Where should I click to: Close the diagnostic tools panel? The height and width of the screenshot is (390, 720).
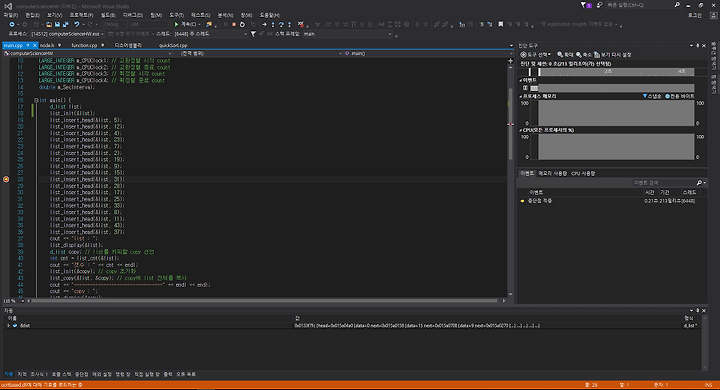coord(704,45)
